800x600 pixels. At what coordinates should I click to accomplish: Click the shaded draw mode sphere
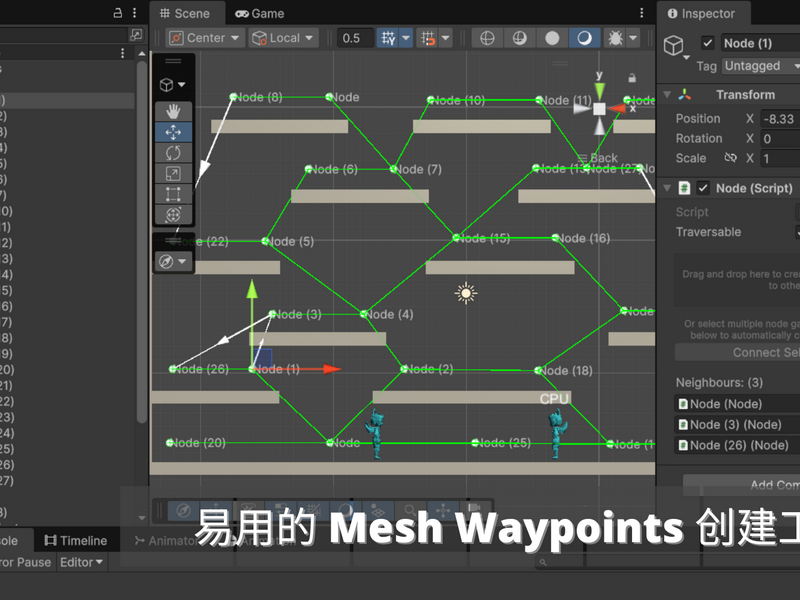pyautogui.click(x=520, y=38)
